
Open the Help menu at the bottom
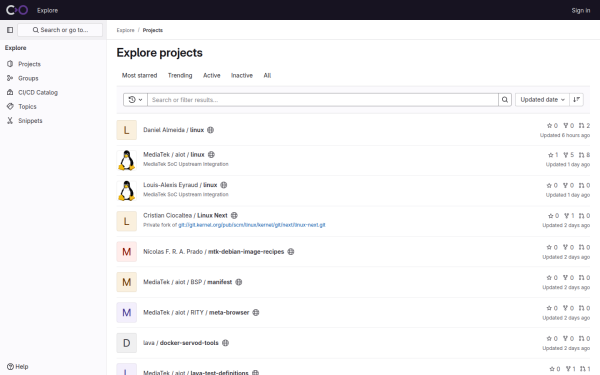(18, 367)
